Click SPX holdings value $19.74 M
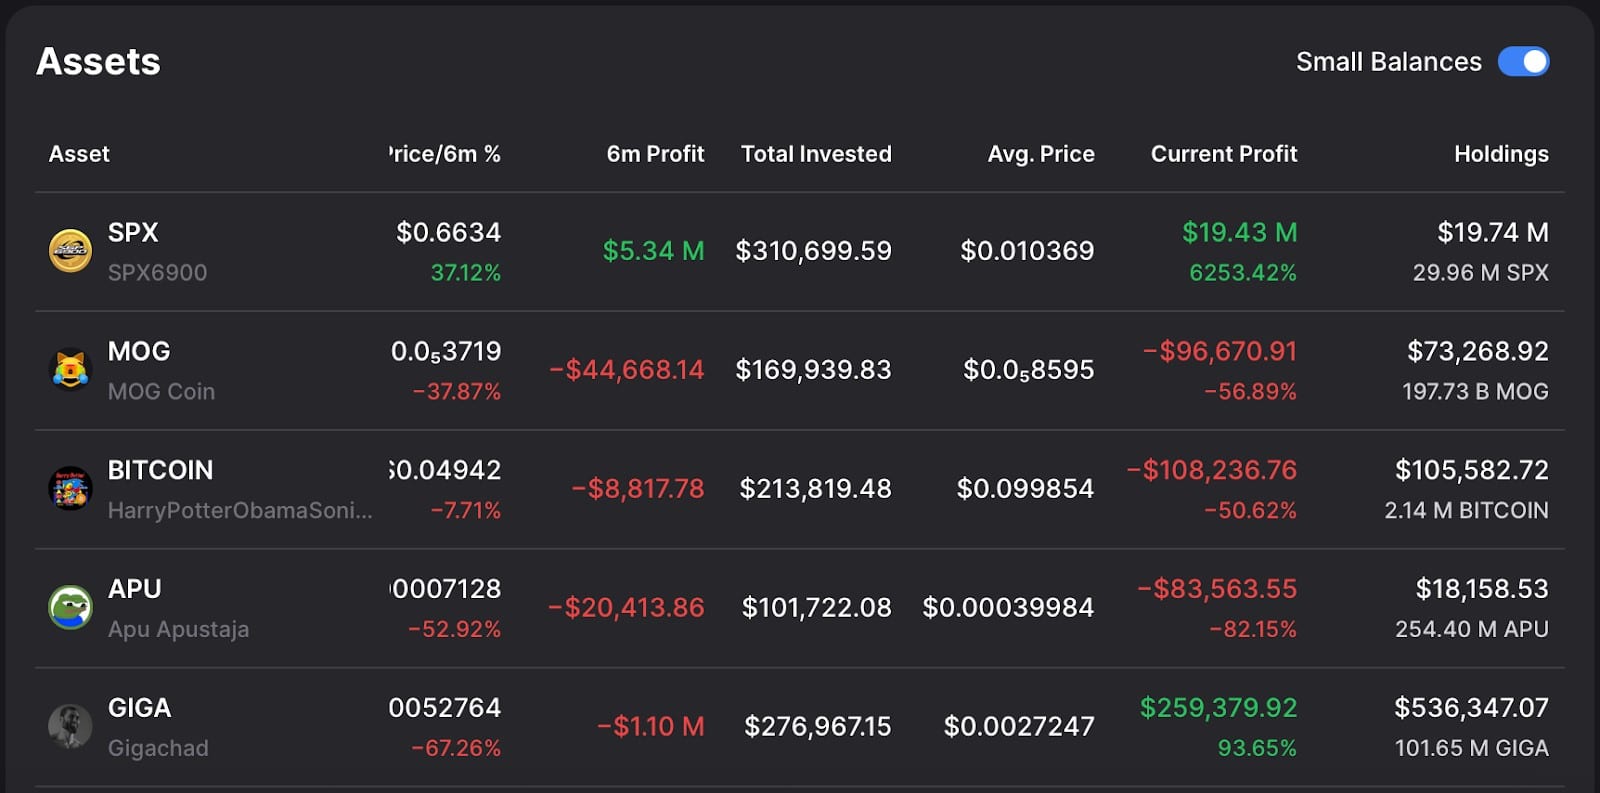This screenshot has height=793, width=1600. (x=1492, y=233)
